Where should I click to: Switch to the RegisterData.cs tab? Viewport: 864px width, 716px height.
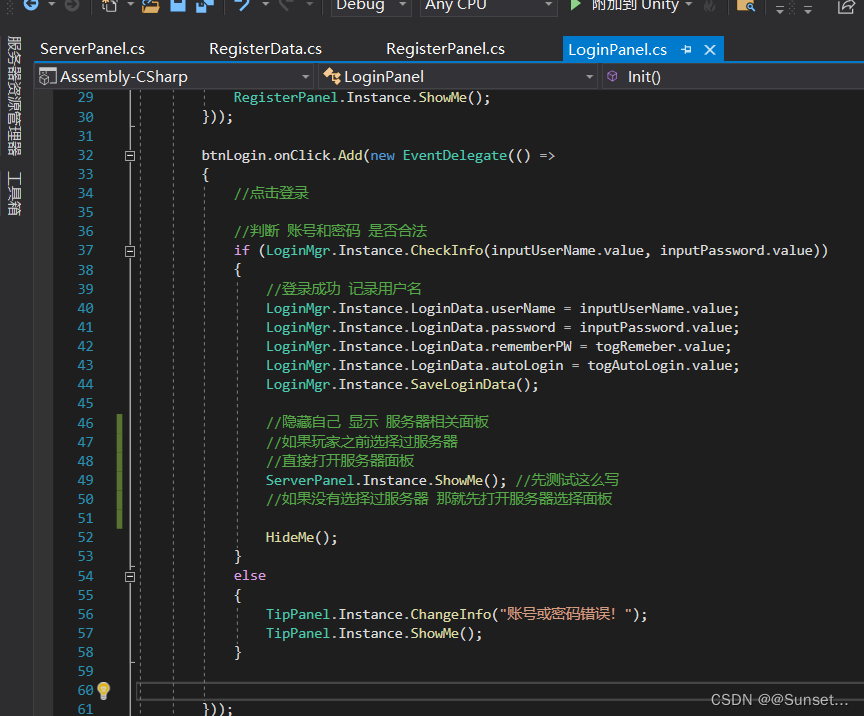click(266, 49)
